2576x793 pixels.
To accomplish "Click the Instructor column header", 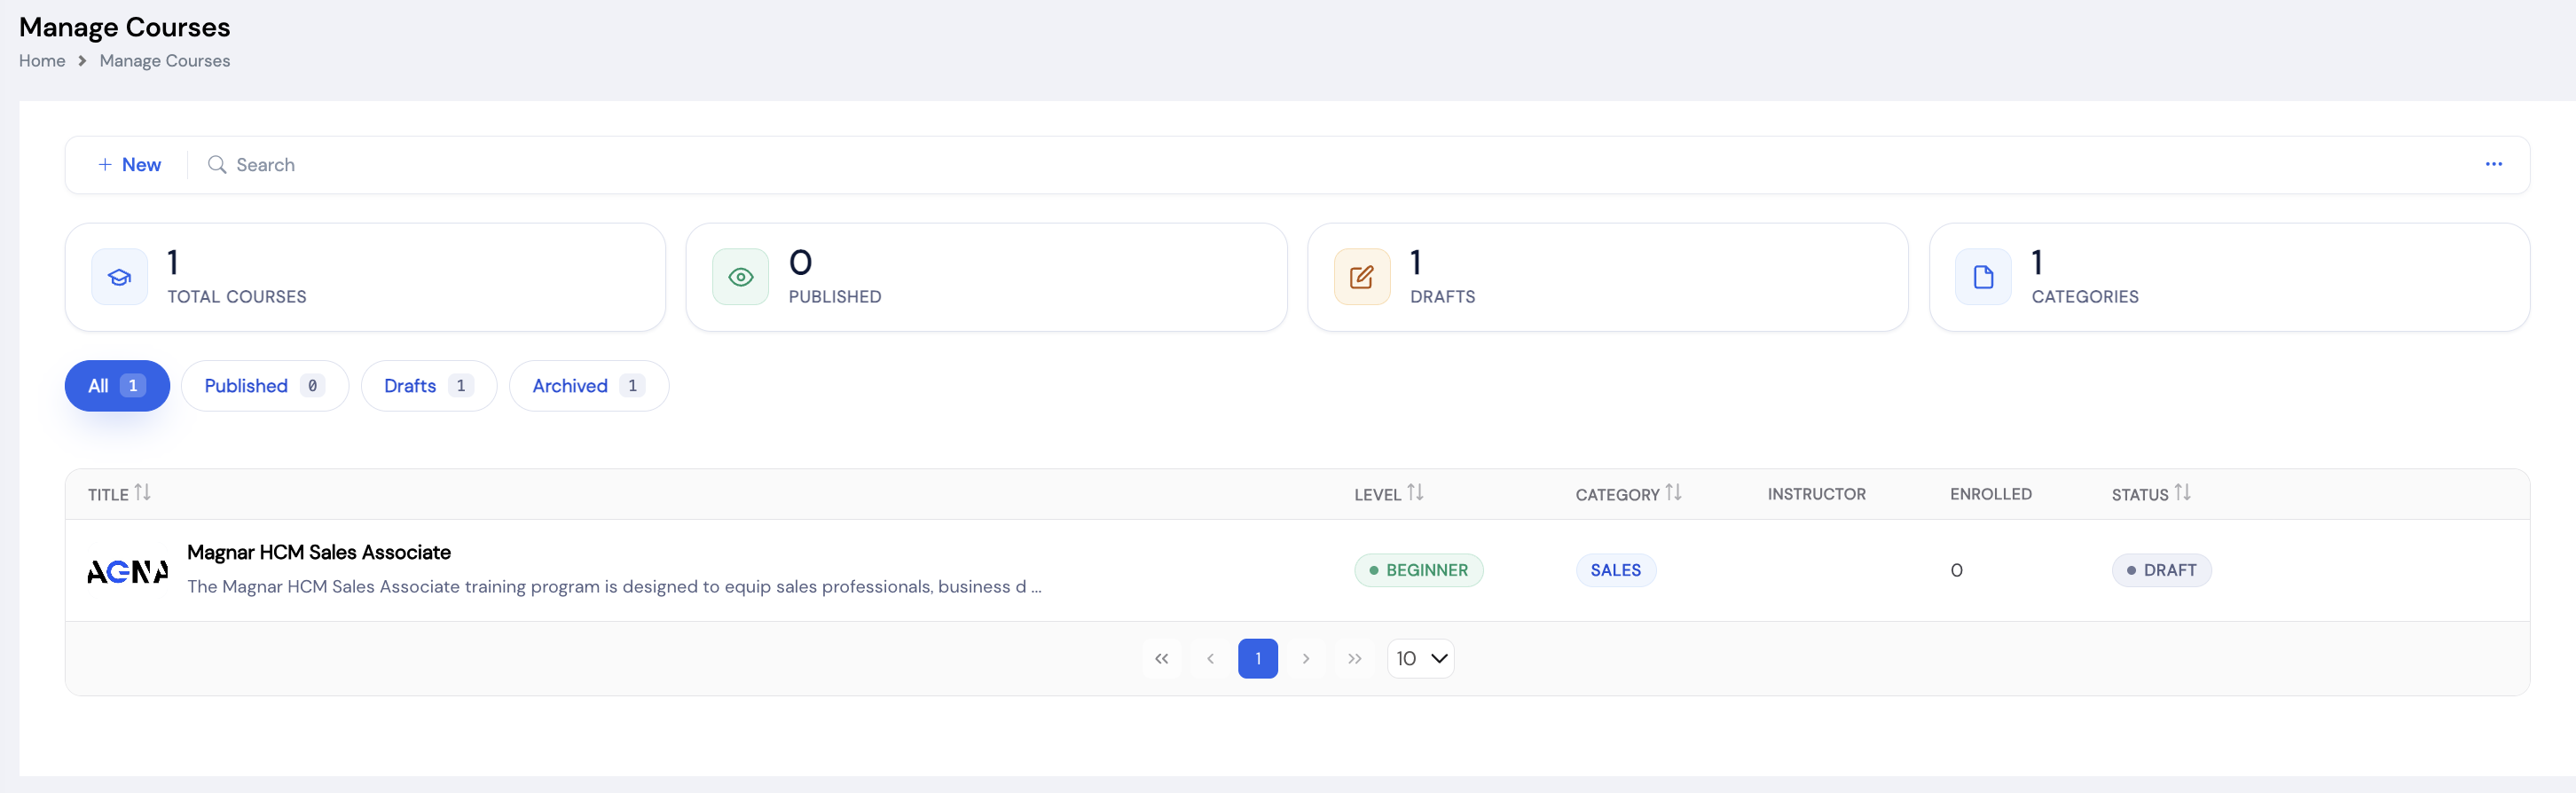I will point(1816,494).
